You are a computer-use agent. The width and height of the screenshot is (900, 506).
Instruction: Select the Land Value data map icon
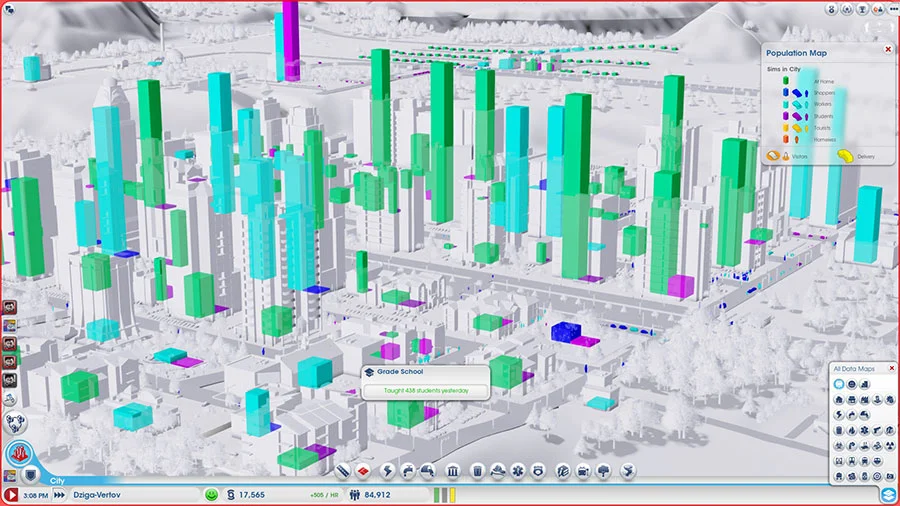(x=864, y=384)
